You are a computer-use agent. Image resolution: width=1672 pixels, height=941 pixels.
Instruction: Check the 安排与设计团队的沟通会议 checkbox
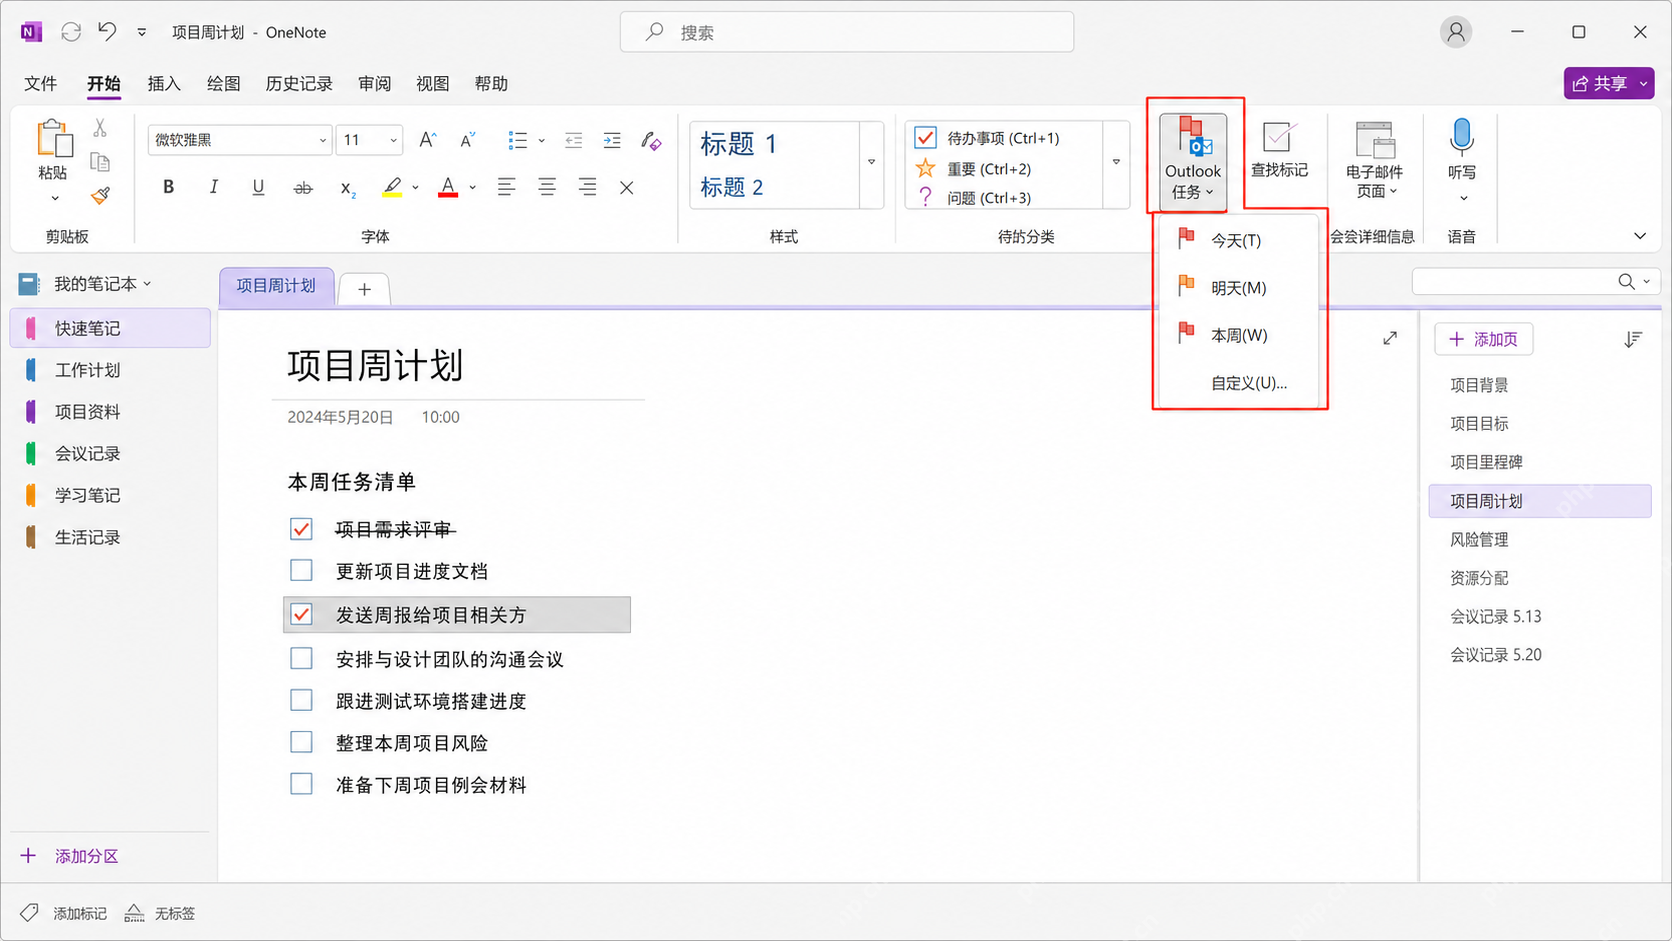301,658
